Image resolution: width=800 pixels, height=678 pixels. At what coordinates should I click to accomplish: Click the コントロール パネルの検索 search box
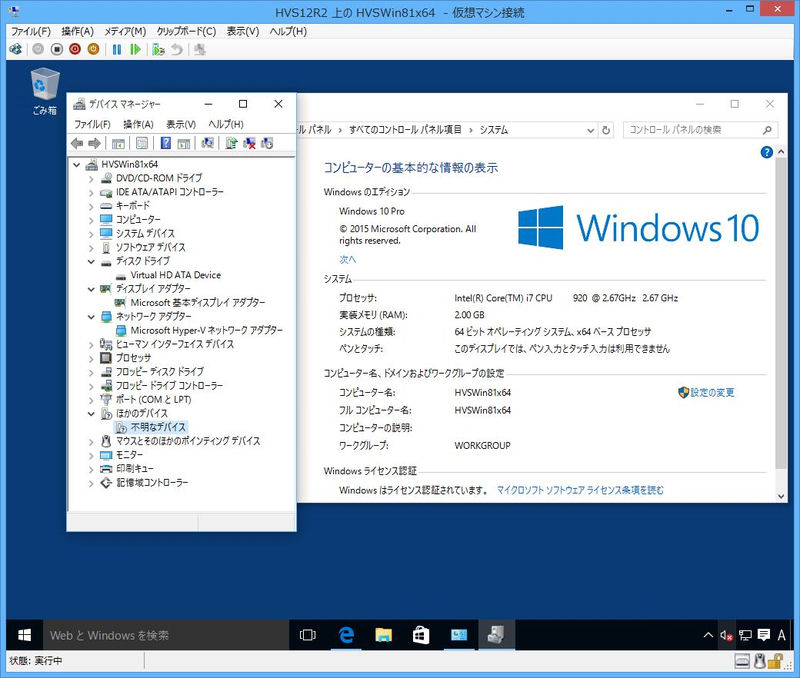(x=700, y=130)
